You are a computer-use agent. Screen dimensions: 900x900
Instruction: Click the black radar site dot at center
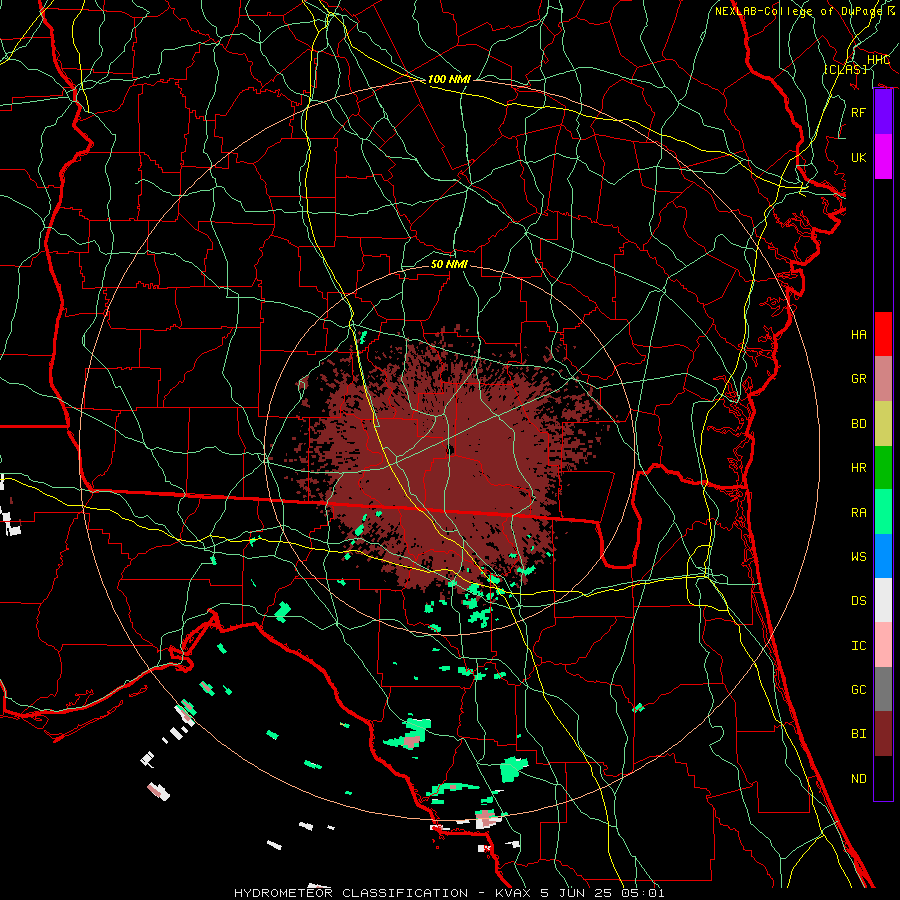pyautogui.click(x=451, y=449)
